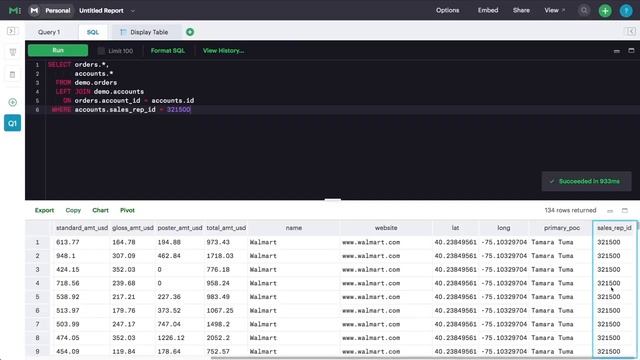
Task: Click the Chart button
Action: tap(100, 210)
